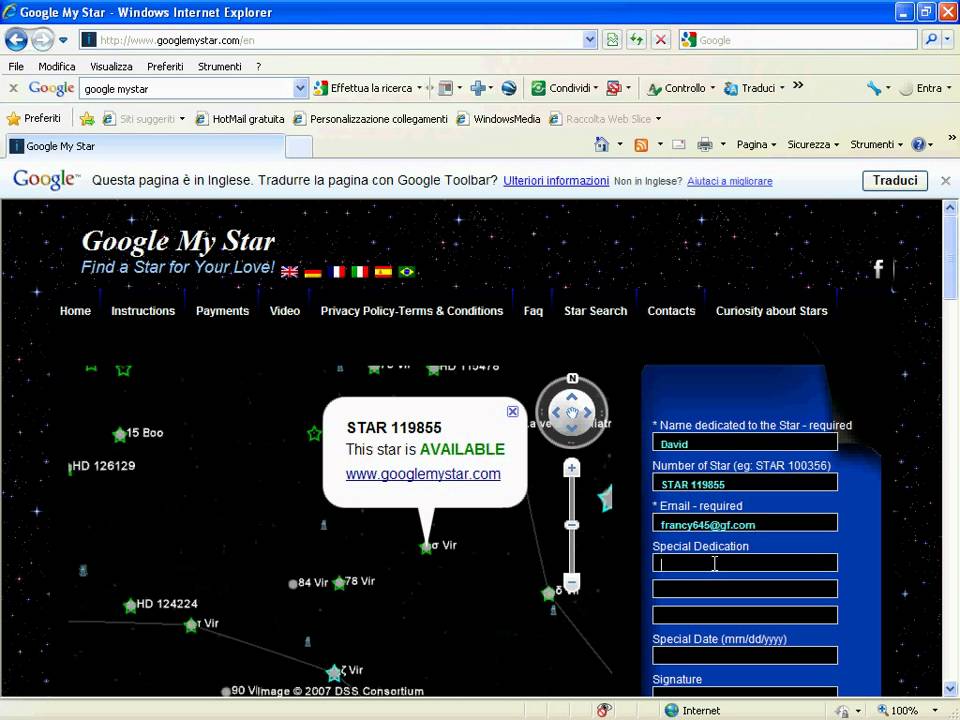The height and width of the screenshot is (720, 960).
Task: Pan the sky map left
Action: (x=556, y=413)
